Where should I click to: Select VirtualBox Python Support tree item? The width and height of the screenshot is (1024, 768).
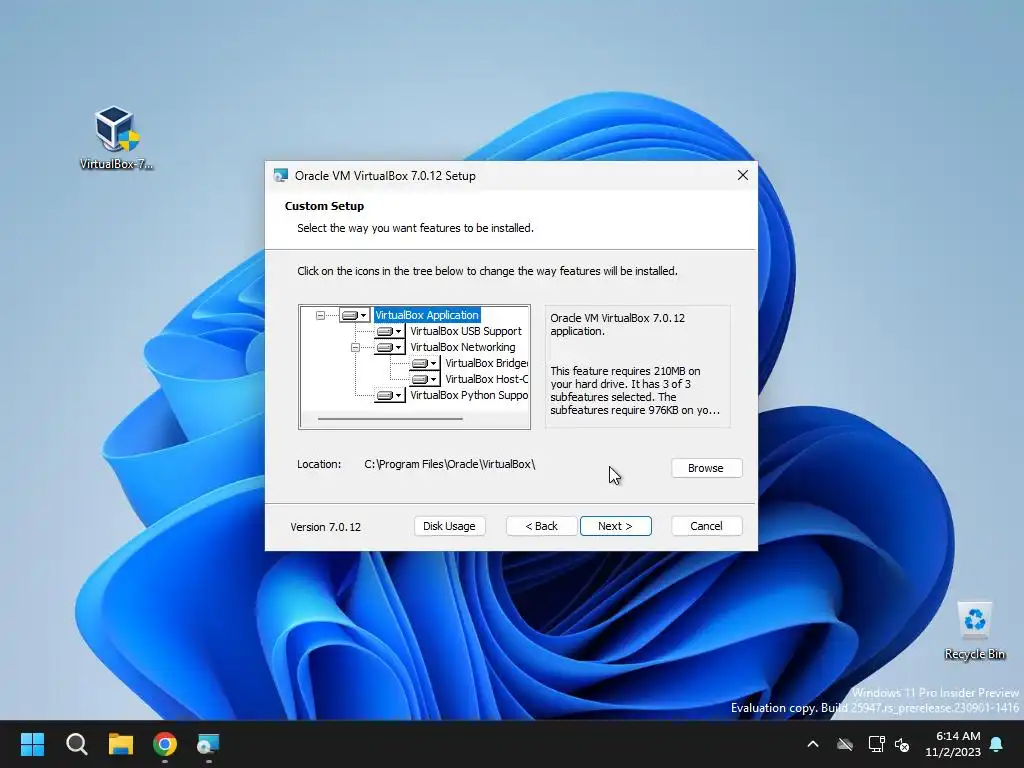[x=469, y=395]
